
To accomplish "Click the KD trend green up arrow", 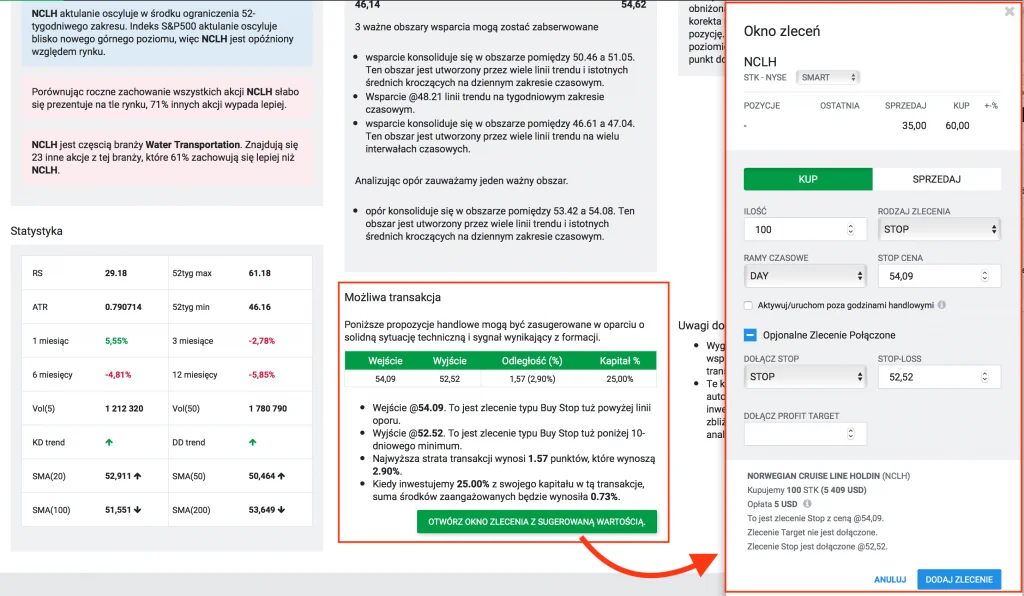I will 109,442.
